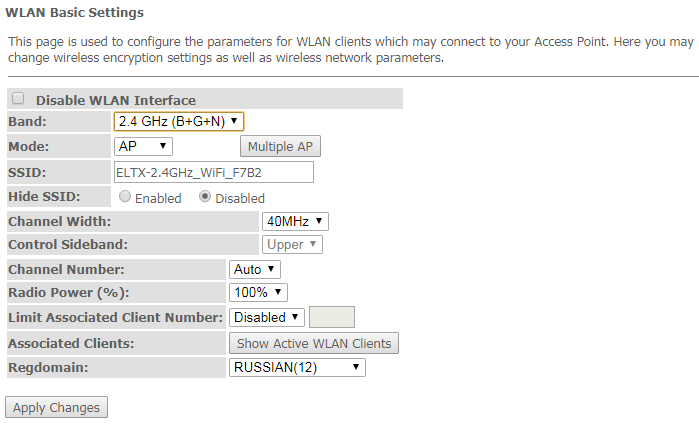Screen dimensions: 699x426
Task: Click into the SSID text field
Action: 213,172
